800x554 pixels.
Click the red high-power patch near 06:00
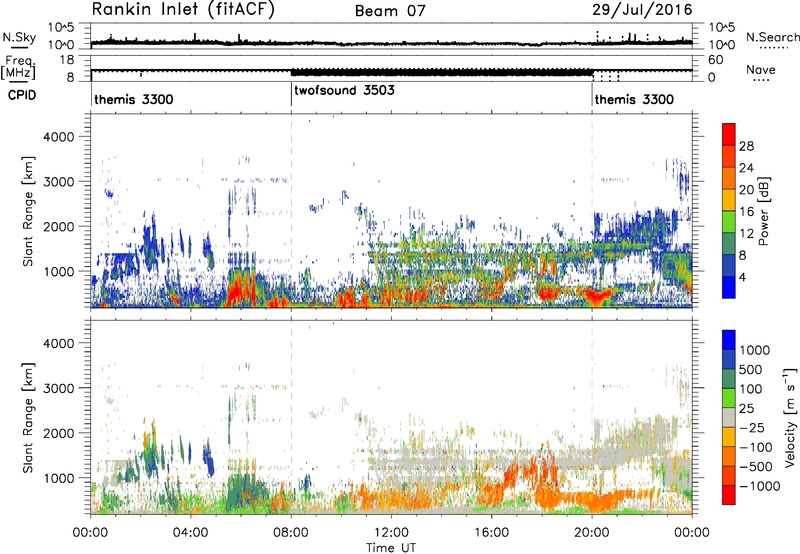(x=240, y=291)
